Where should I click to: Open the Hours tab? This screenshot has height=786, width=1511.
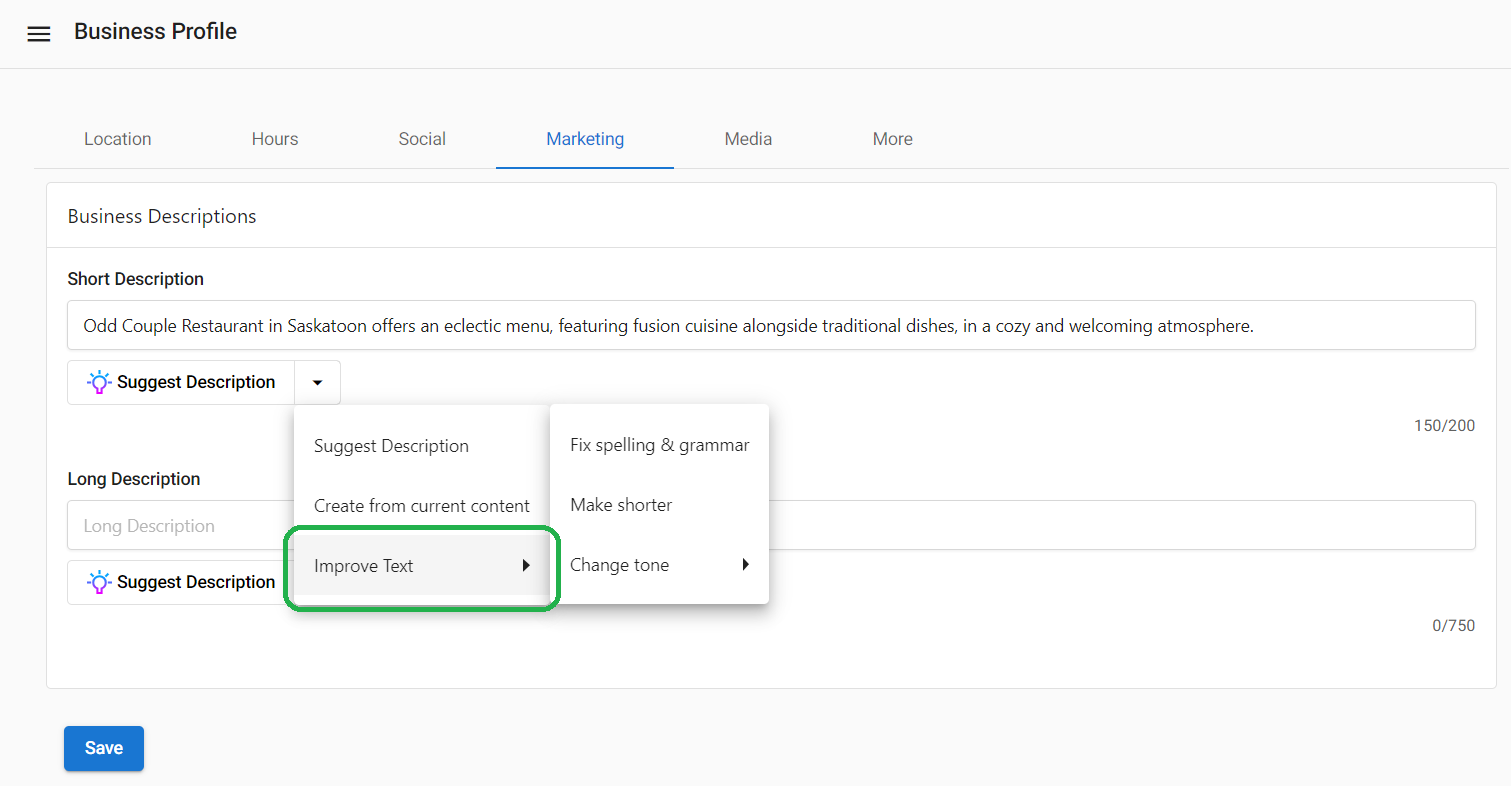274,139
